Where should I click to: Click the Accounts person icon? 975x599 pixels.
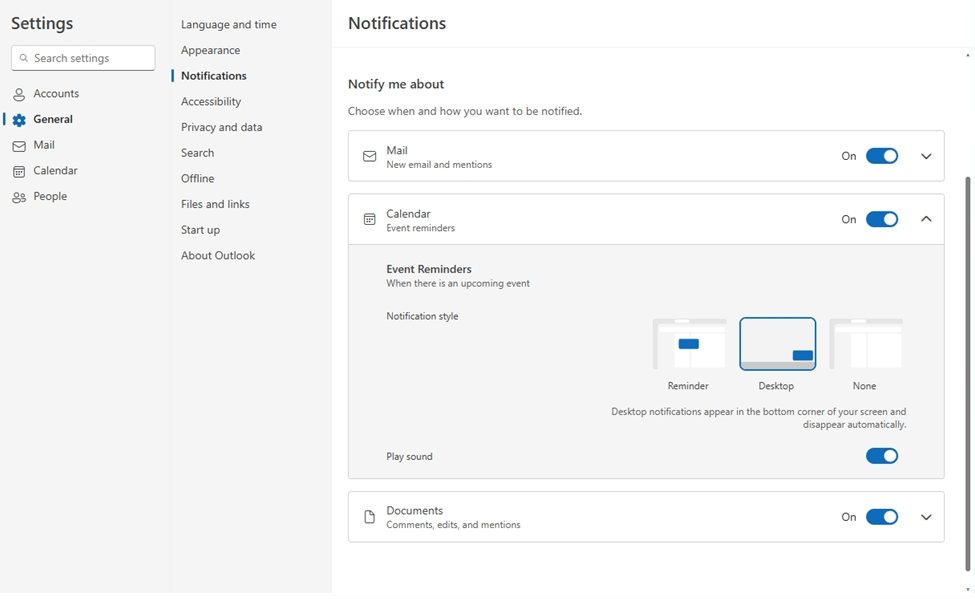coord(19,94)
